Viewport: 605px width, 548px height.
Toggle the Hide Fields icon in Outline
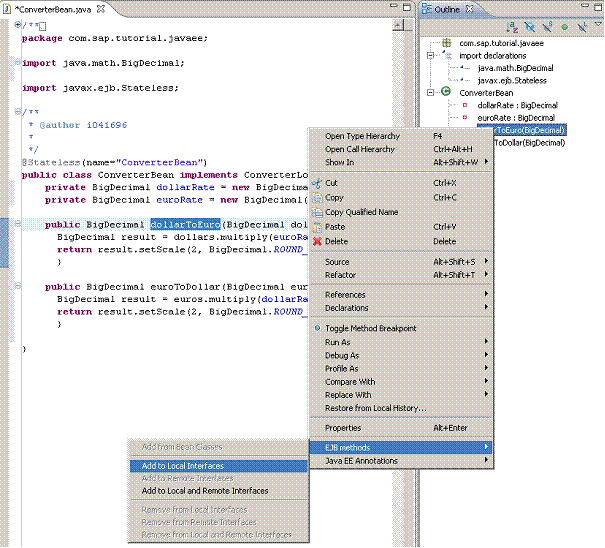[x=530, y=28]
